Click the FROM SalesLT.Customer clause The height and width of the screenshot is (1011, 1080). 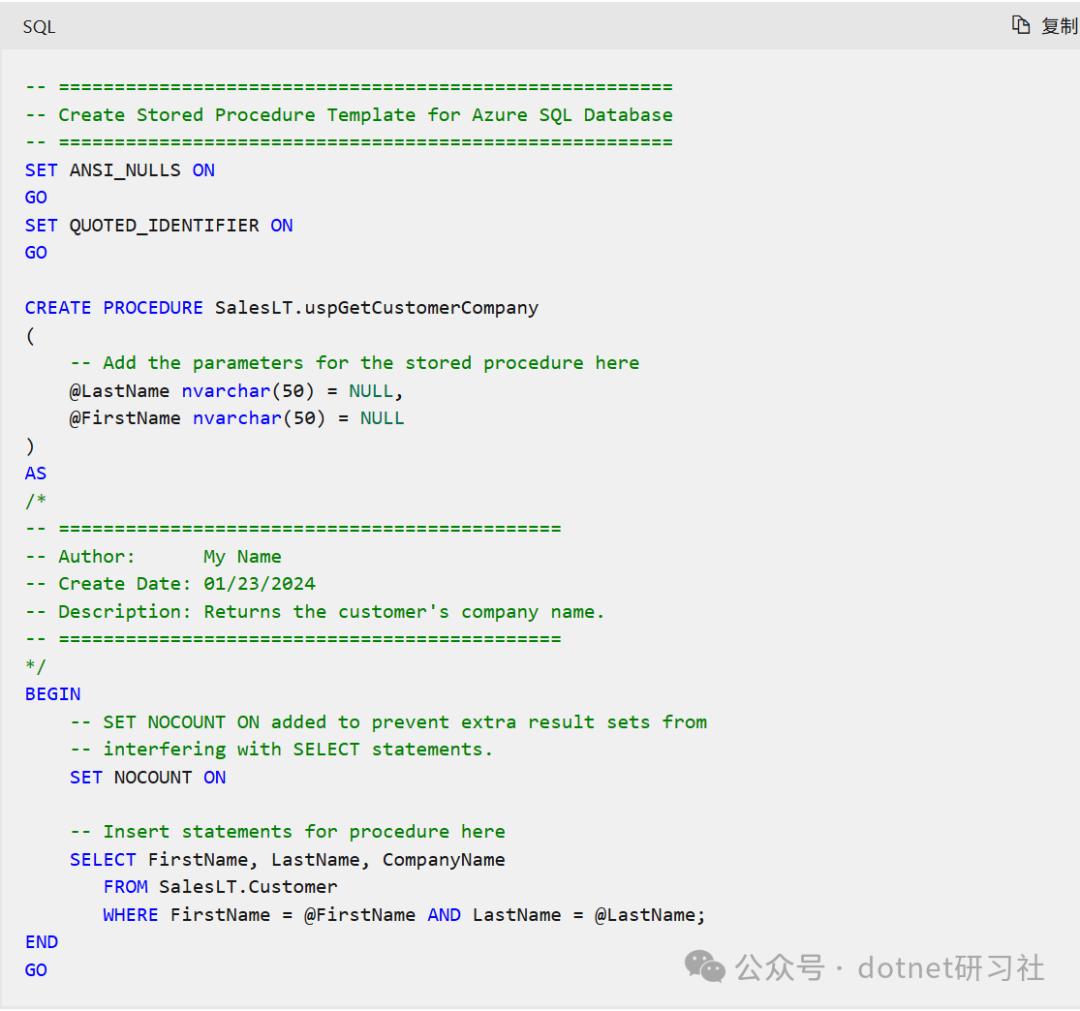click(x=220, y=887)
